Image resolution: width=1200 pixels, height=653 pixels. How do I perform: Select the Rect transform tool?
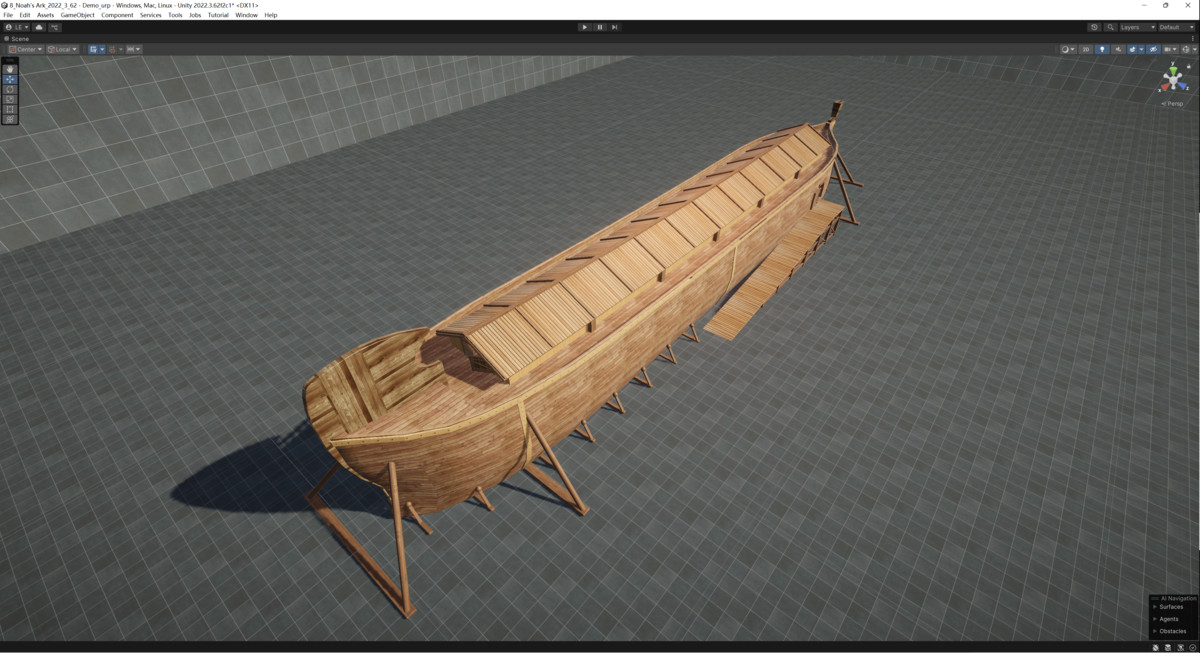point(10,109)
